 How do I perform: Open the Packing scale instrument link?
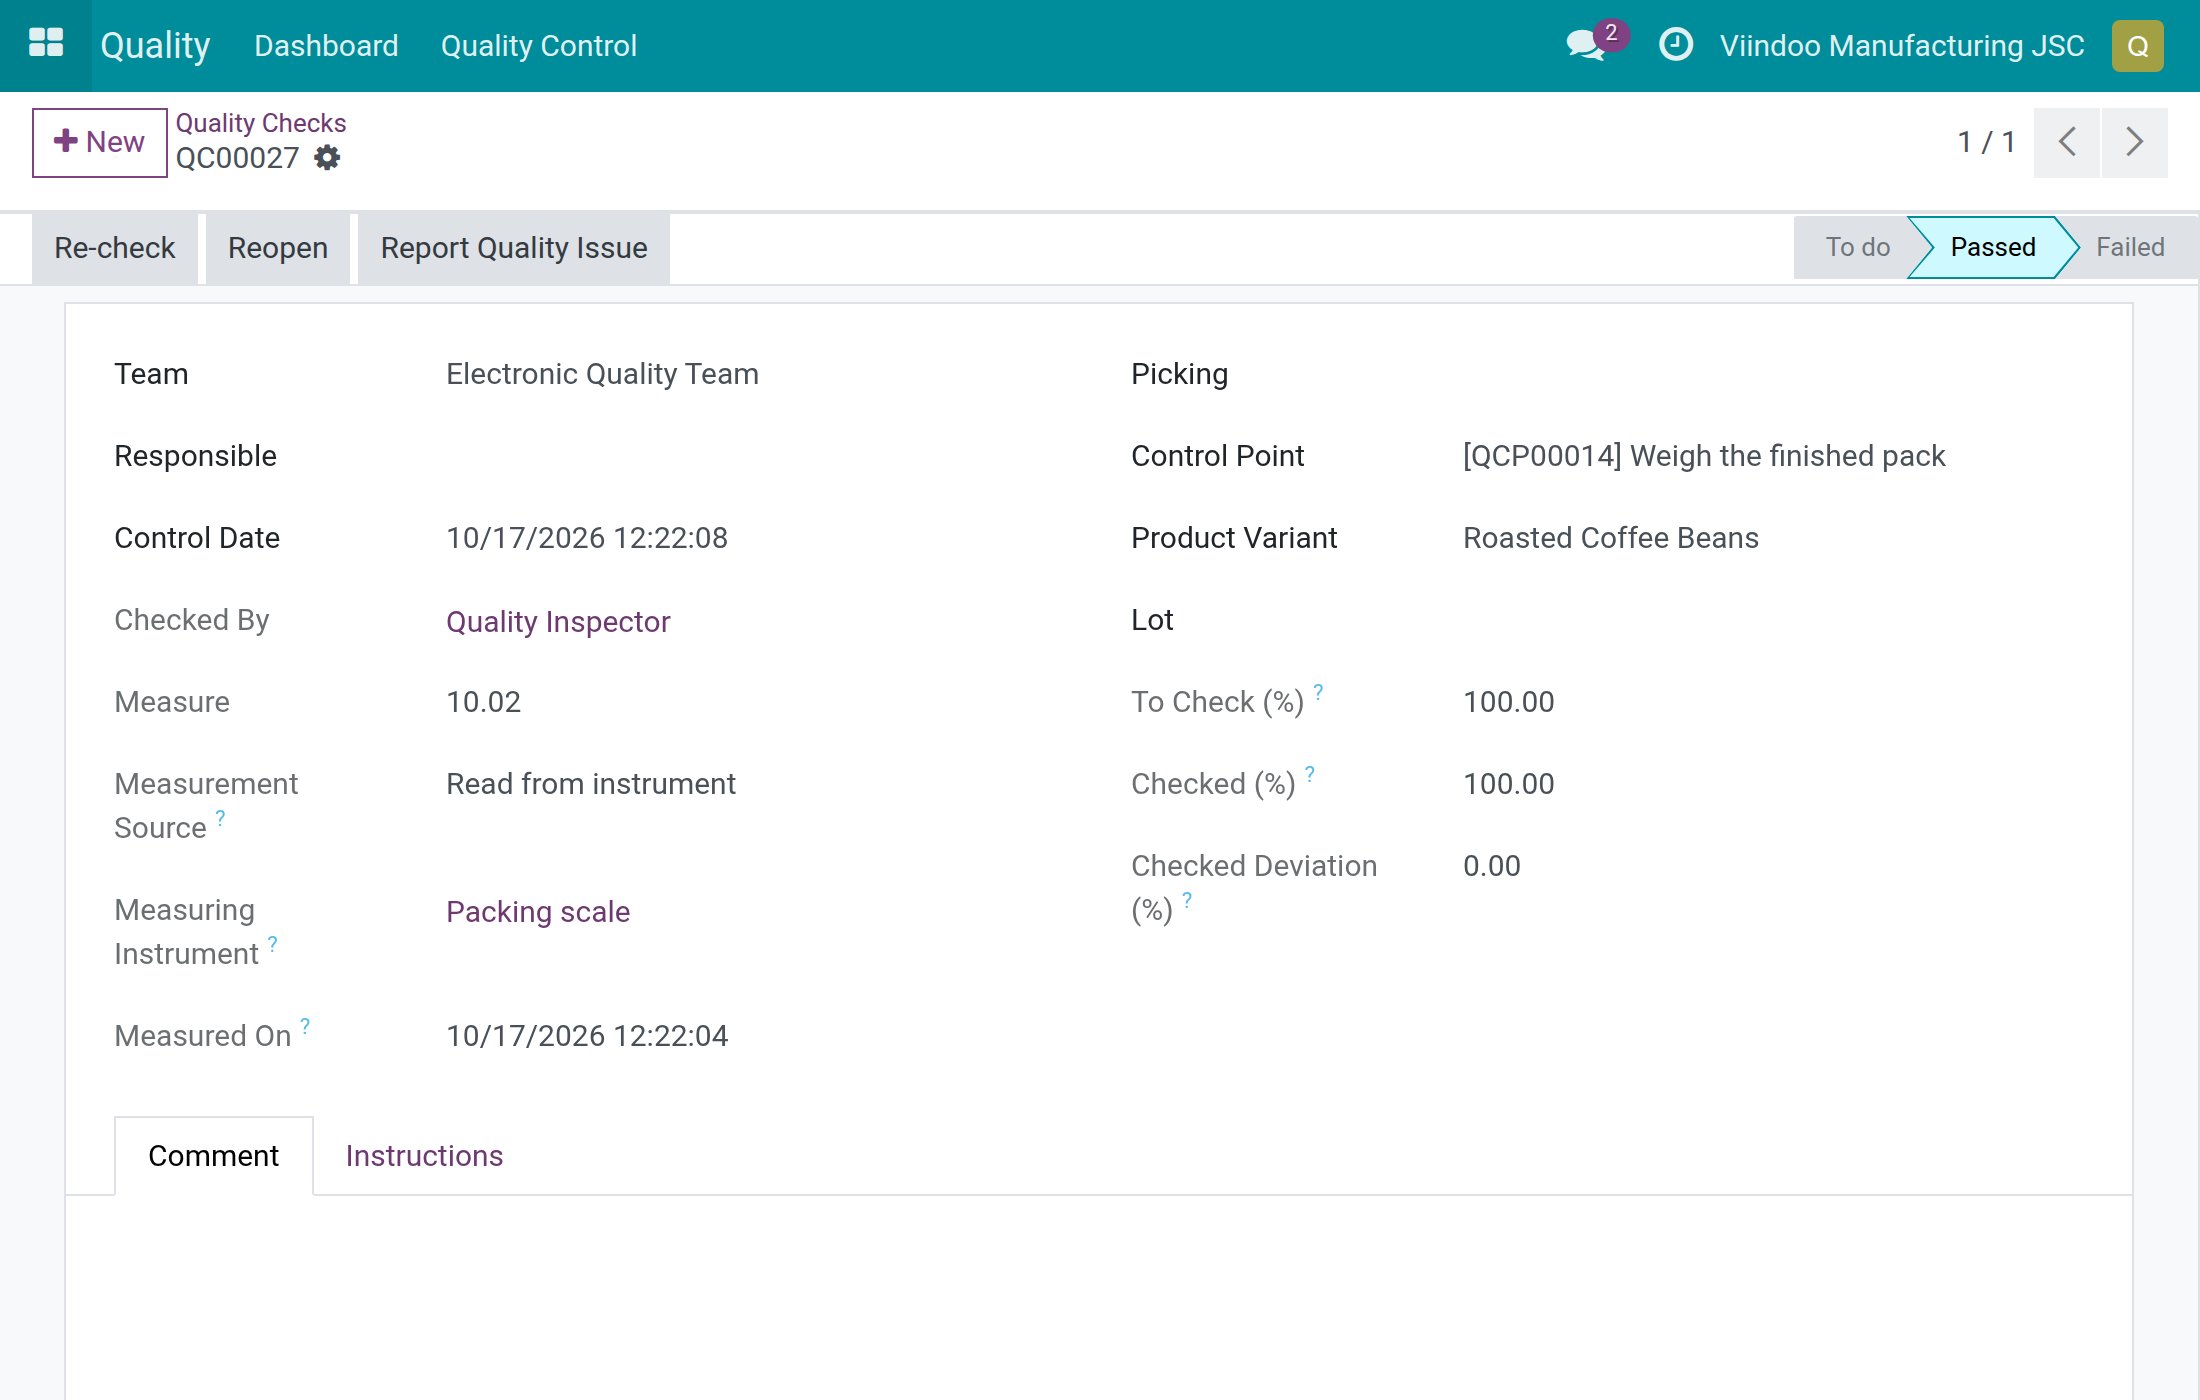[538, 912]
